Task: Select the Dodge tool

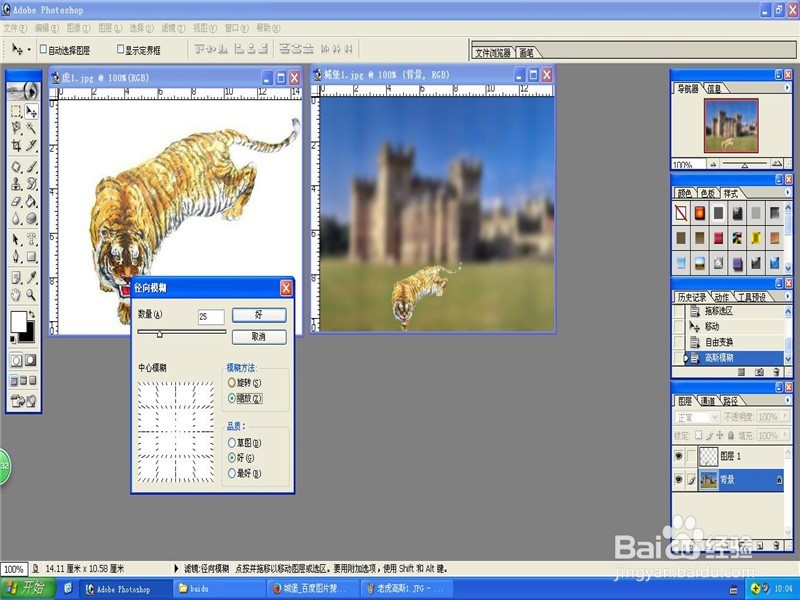Action: 31,218
